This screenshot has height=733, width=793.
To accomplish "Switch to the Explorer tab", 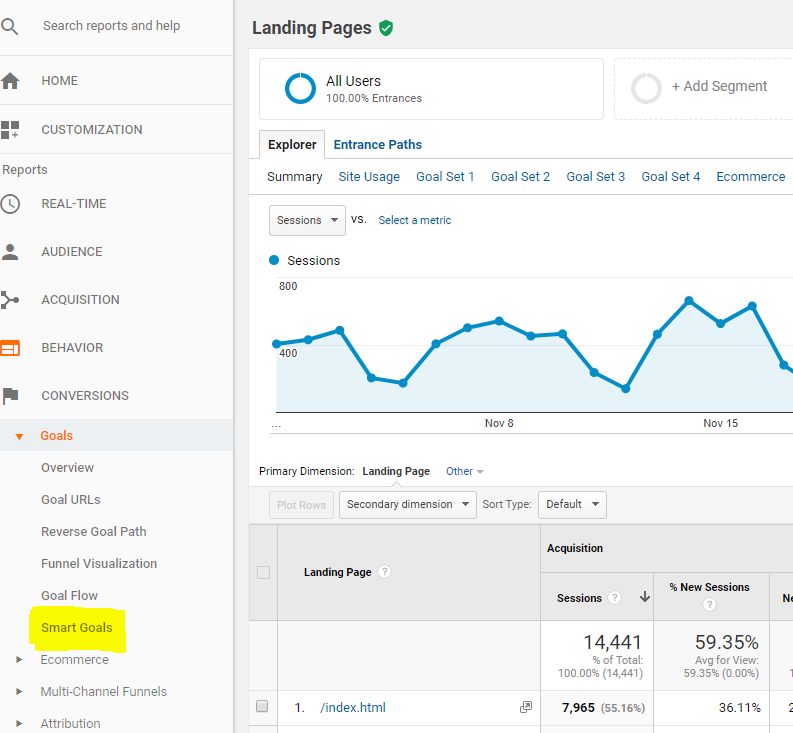I will [x=292, y=145].
